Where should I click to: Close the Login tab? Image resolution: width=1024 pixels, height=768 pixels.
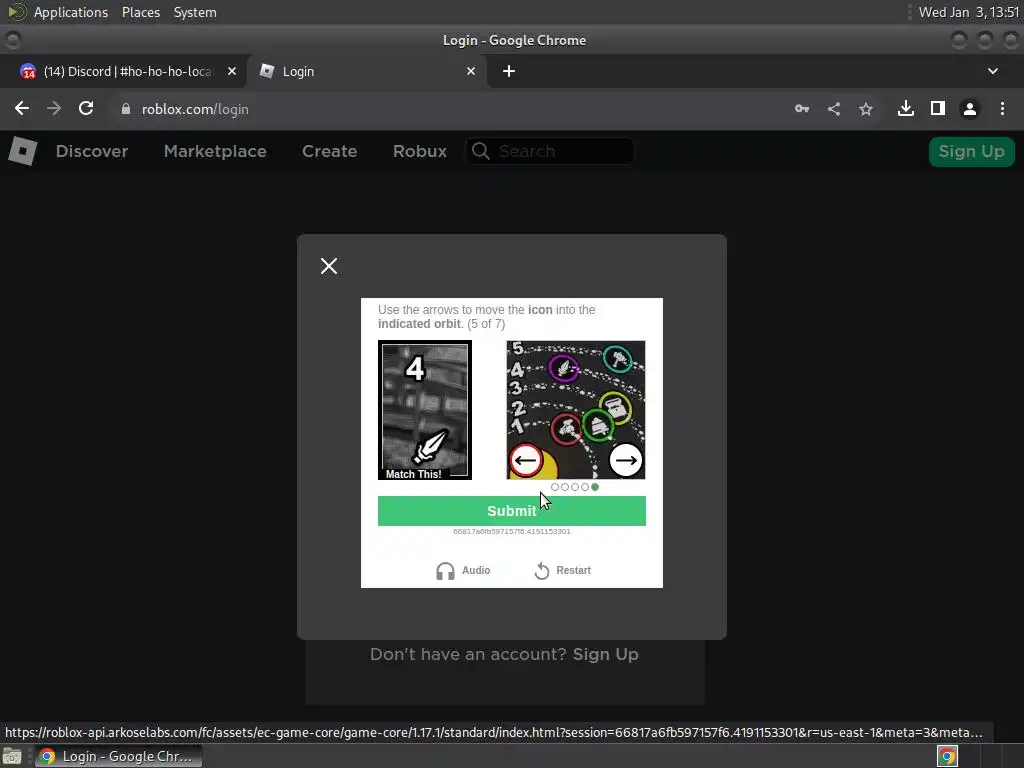471,71
